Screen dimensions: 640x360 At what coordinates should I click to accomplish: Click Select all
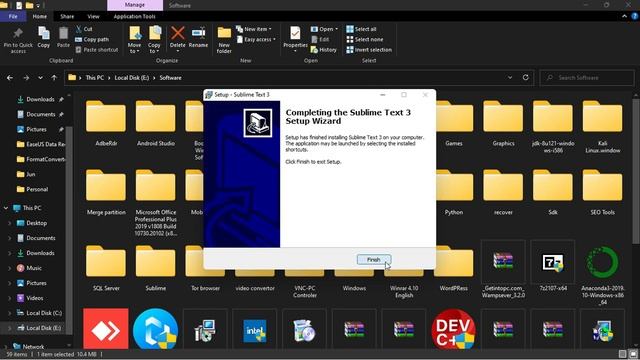361,29
